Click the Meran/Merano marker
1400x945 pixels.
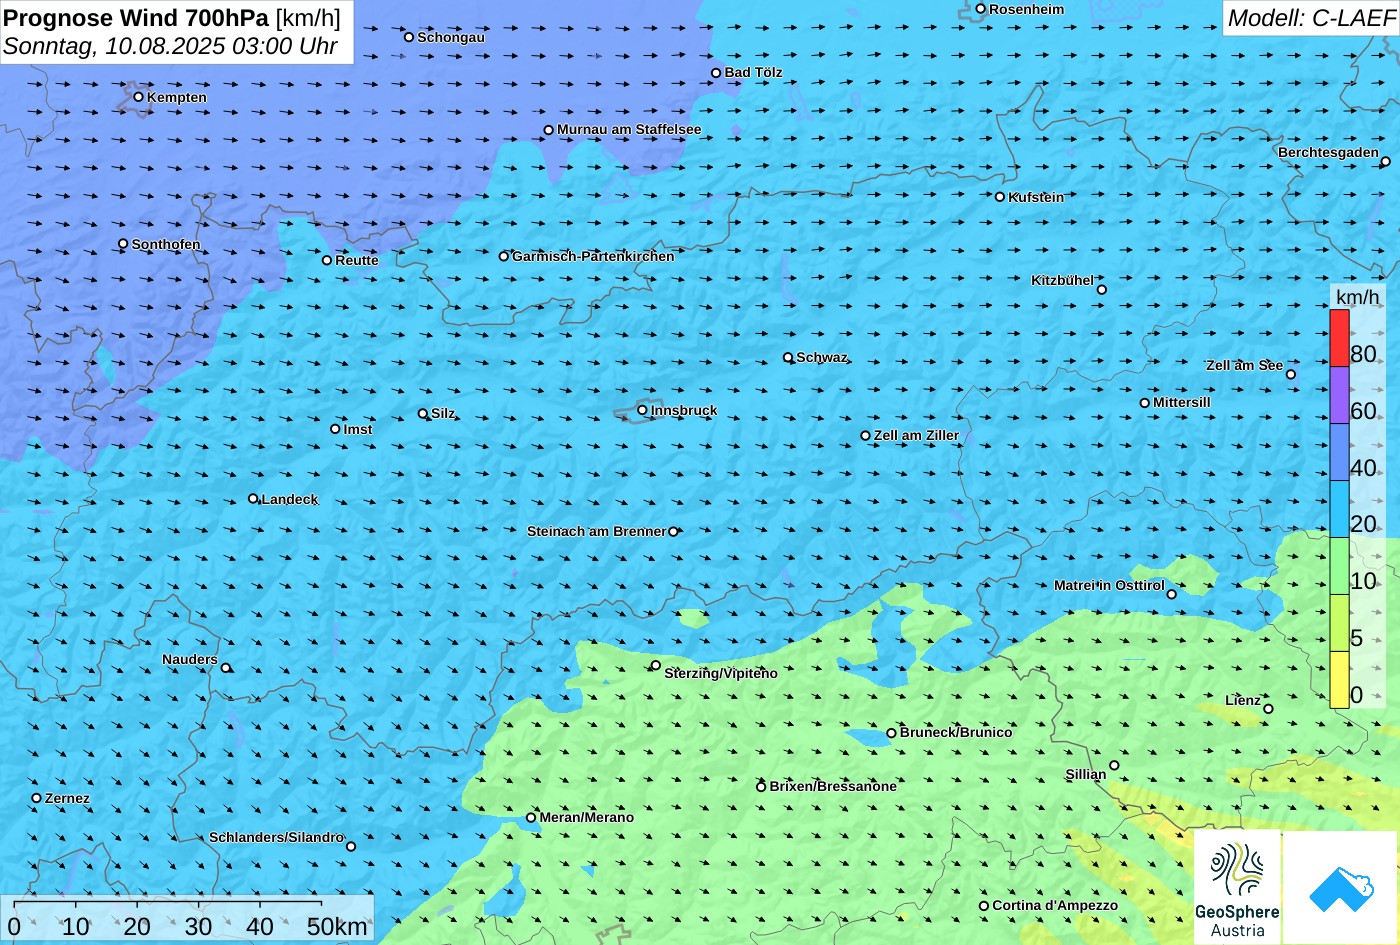[531, 818]
